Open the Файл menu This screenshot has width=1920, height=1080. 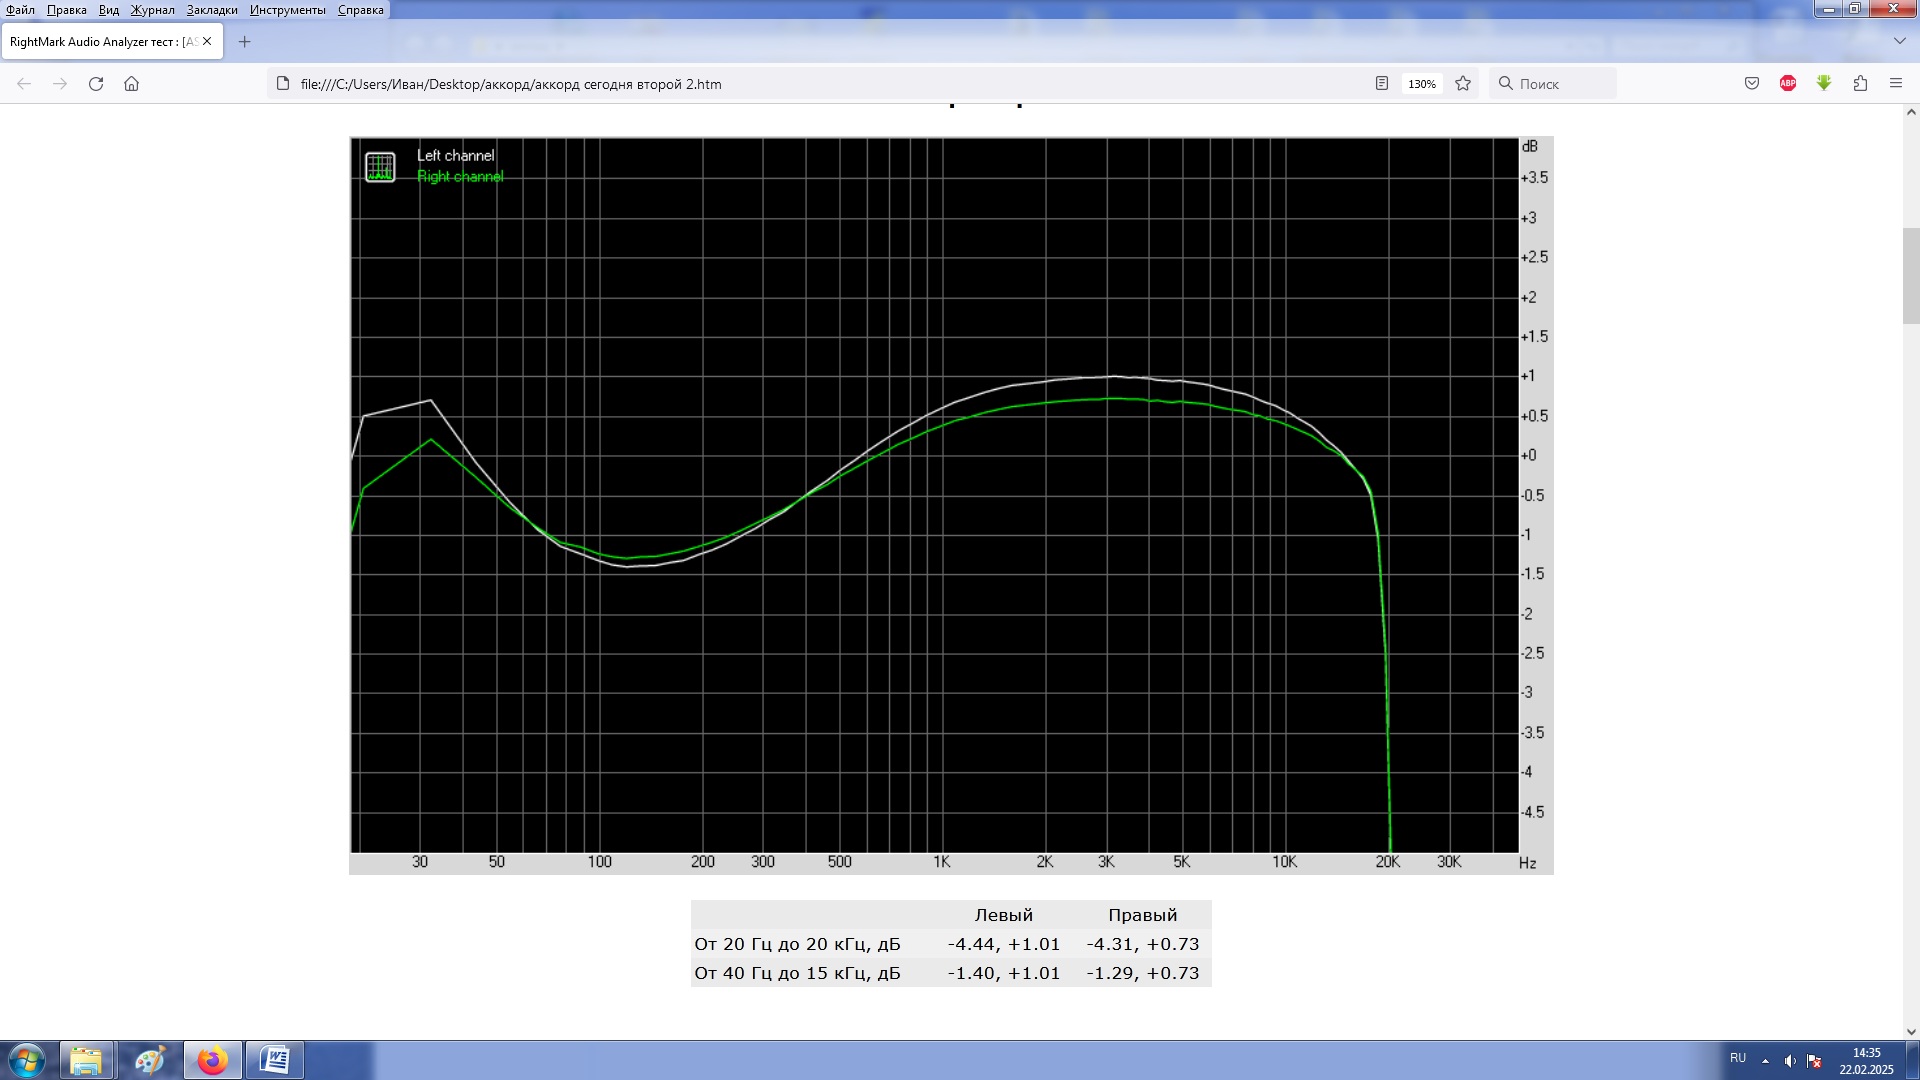pos(20,10)
